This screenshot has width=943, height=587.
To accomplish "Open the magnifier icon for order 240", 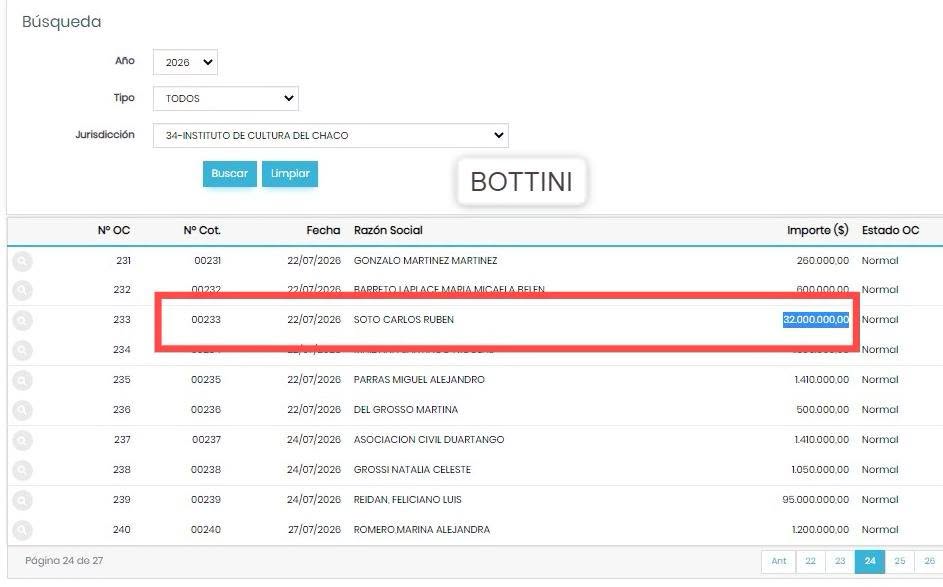I will point(22,530).
